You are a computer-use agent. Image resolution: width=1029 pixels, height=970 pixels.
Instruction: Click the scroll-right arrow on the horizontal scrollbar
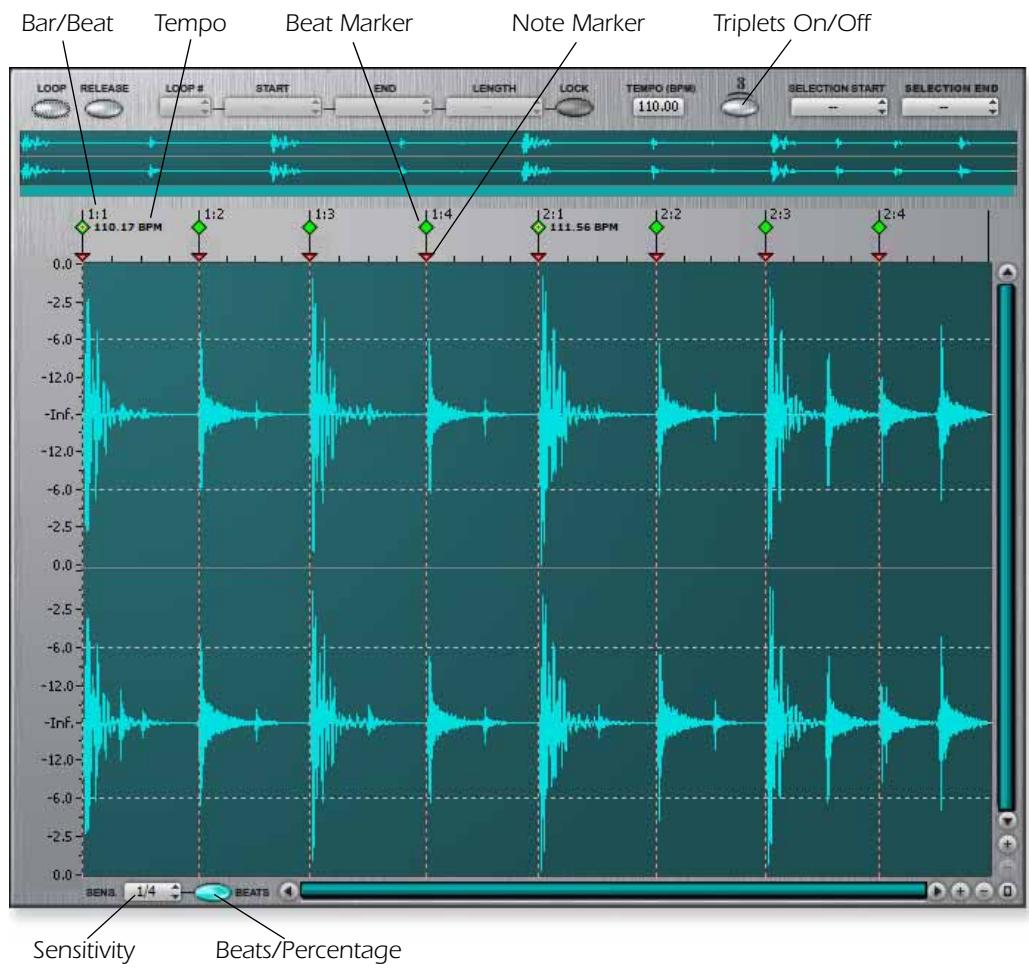tap(937, 889)
